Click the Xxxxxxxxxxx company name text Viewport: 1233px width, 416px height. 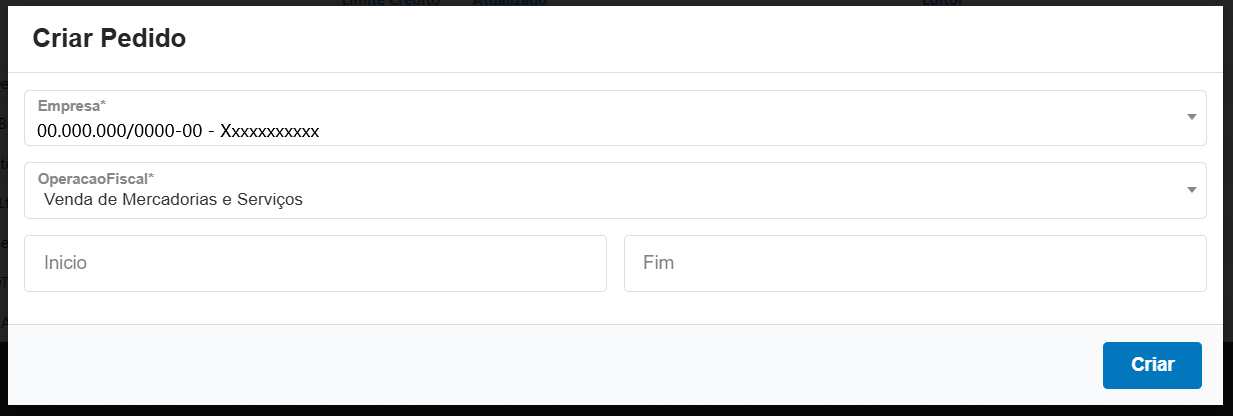pyautogui.click(x=270, y=131)
